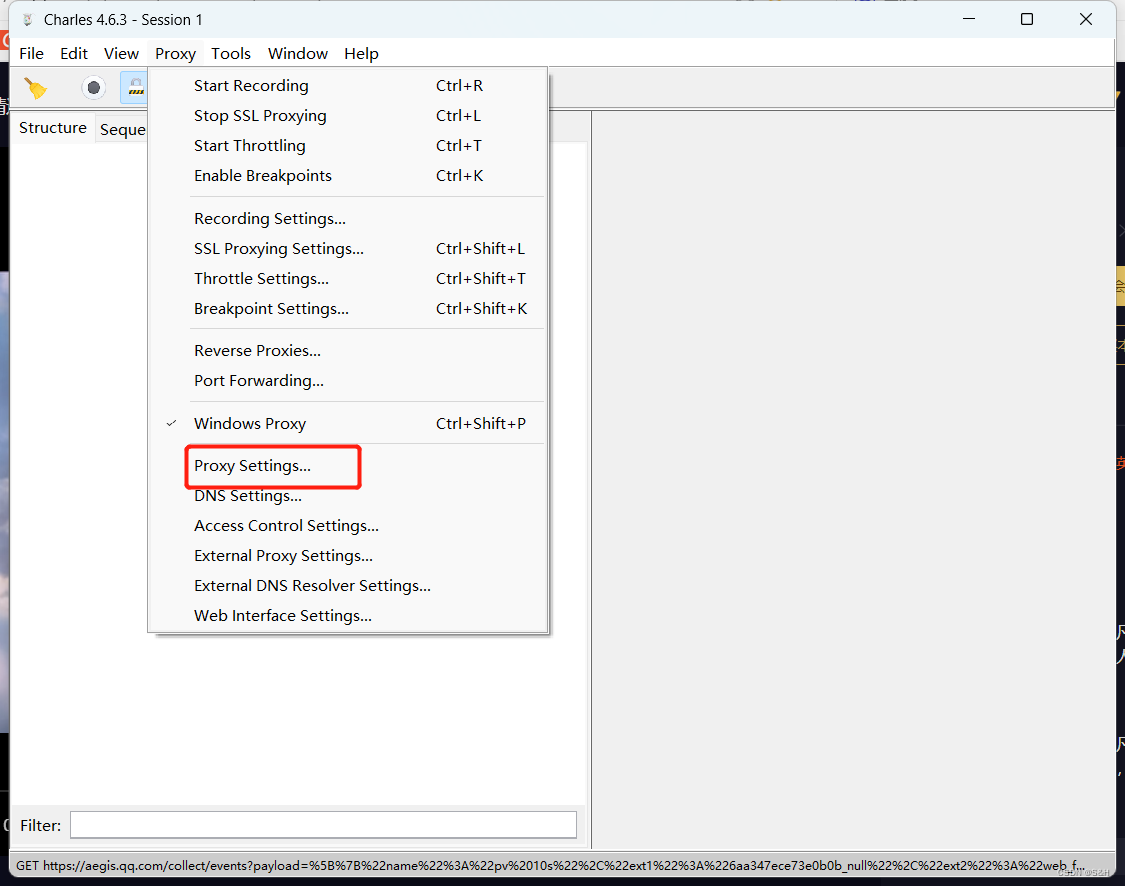The height and width of the screenshot is (886, 1125).
Task: Switch to the Sequence tab
Action: coord(122,130)
